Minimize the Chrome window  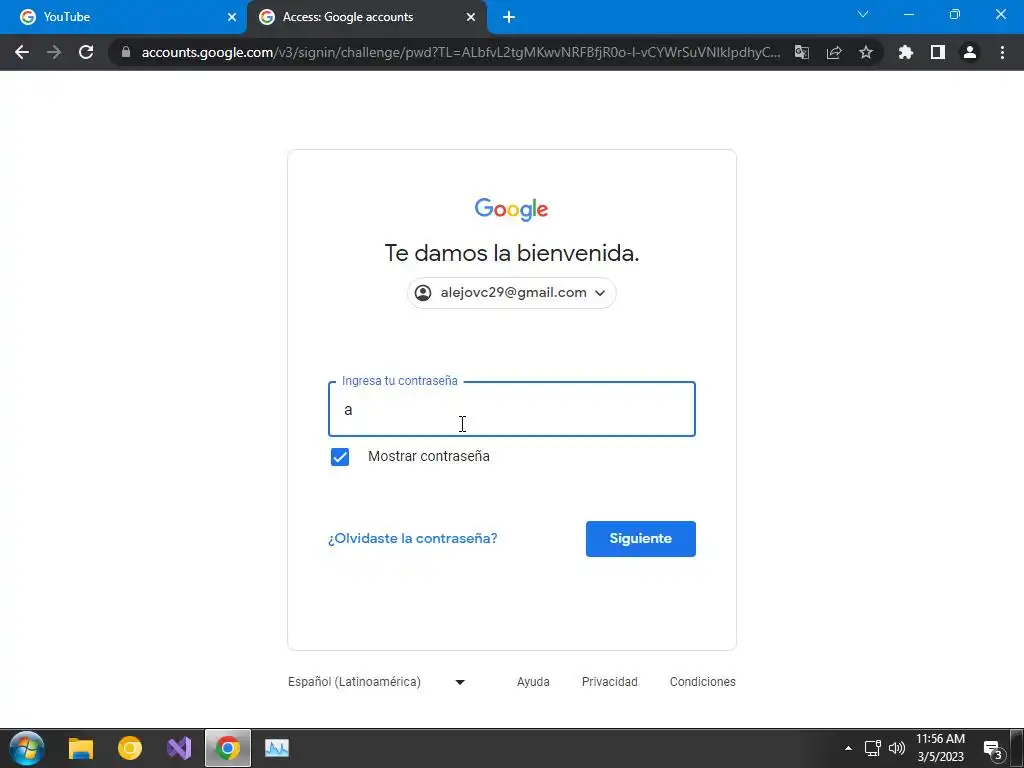[x=908, y=14]
